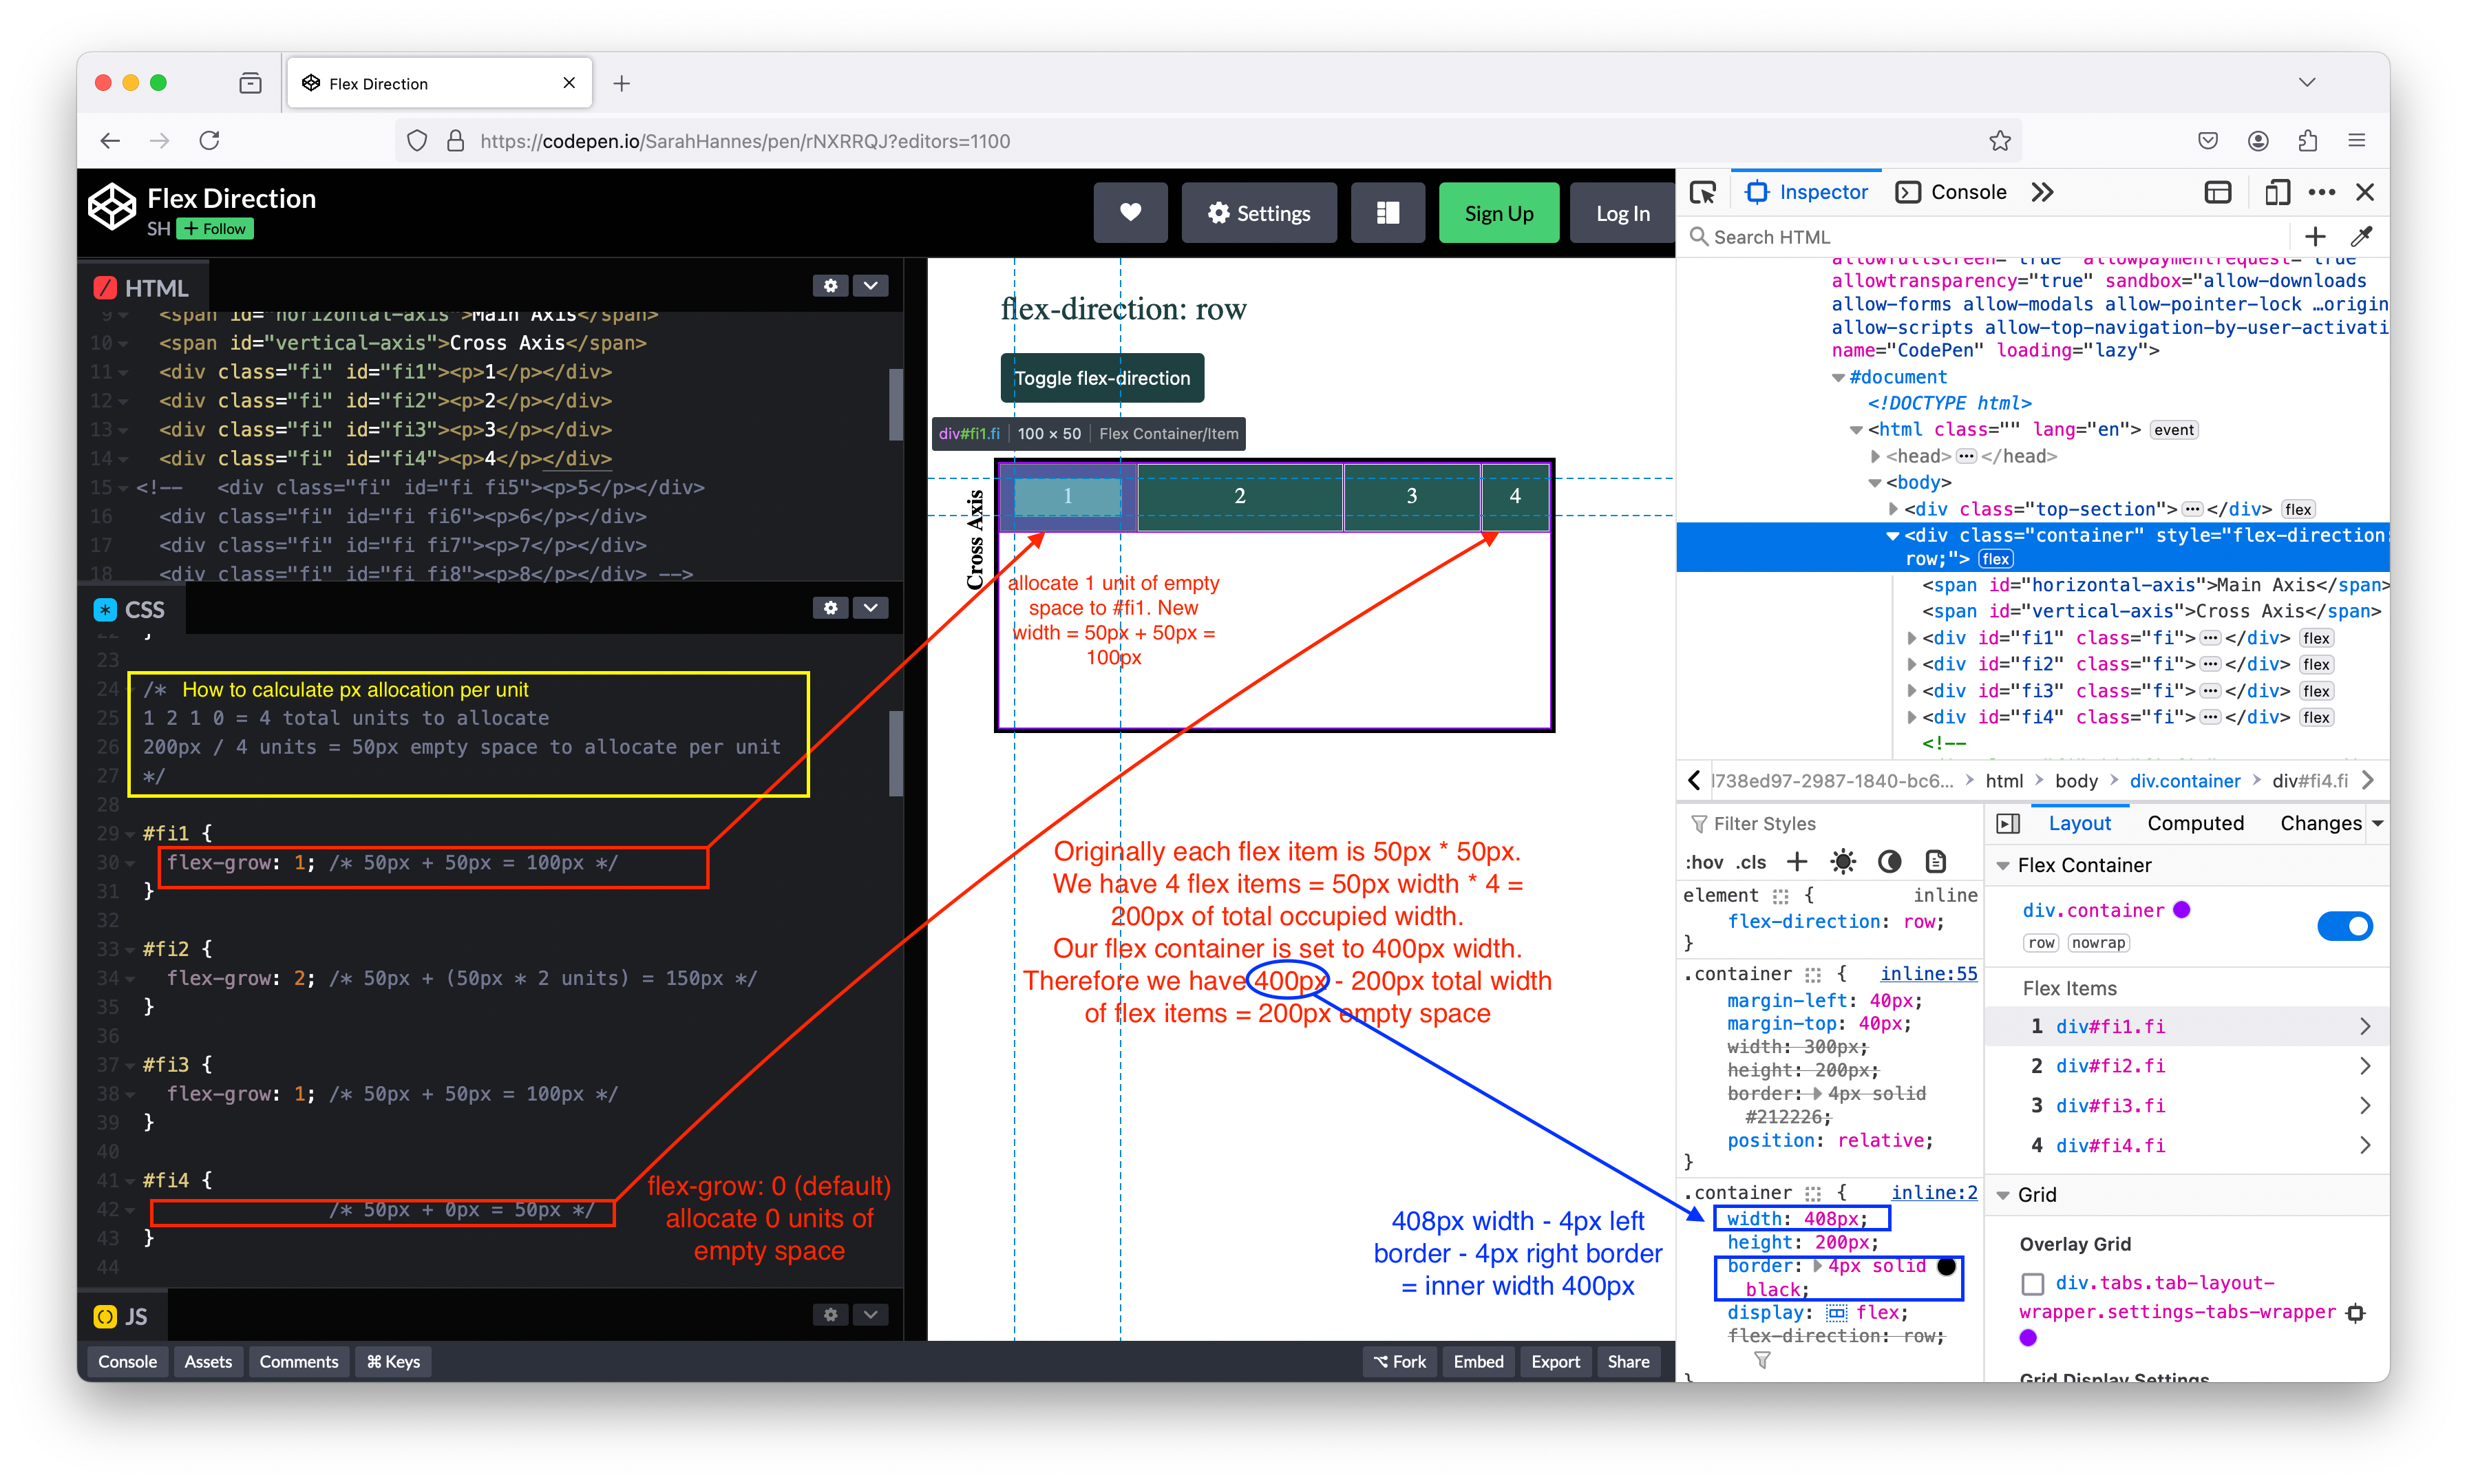
Task: Fork this pen
Action: [x=1399, y=1362]
